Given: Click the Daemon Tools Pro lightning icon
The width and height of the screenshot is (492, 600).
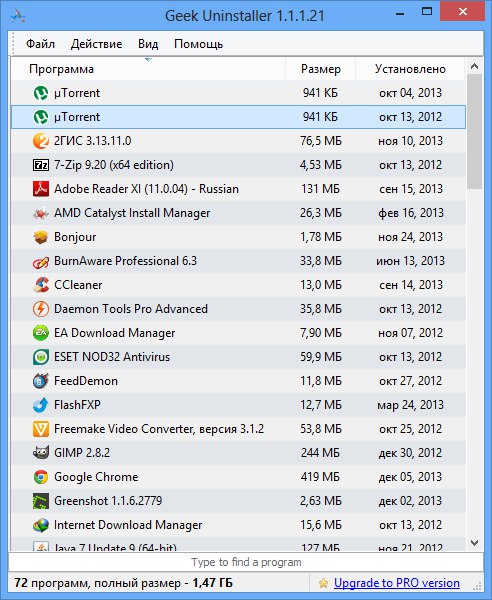Looking at the screenshot, I should (x=41, y=309).
